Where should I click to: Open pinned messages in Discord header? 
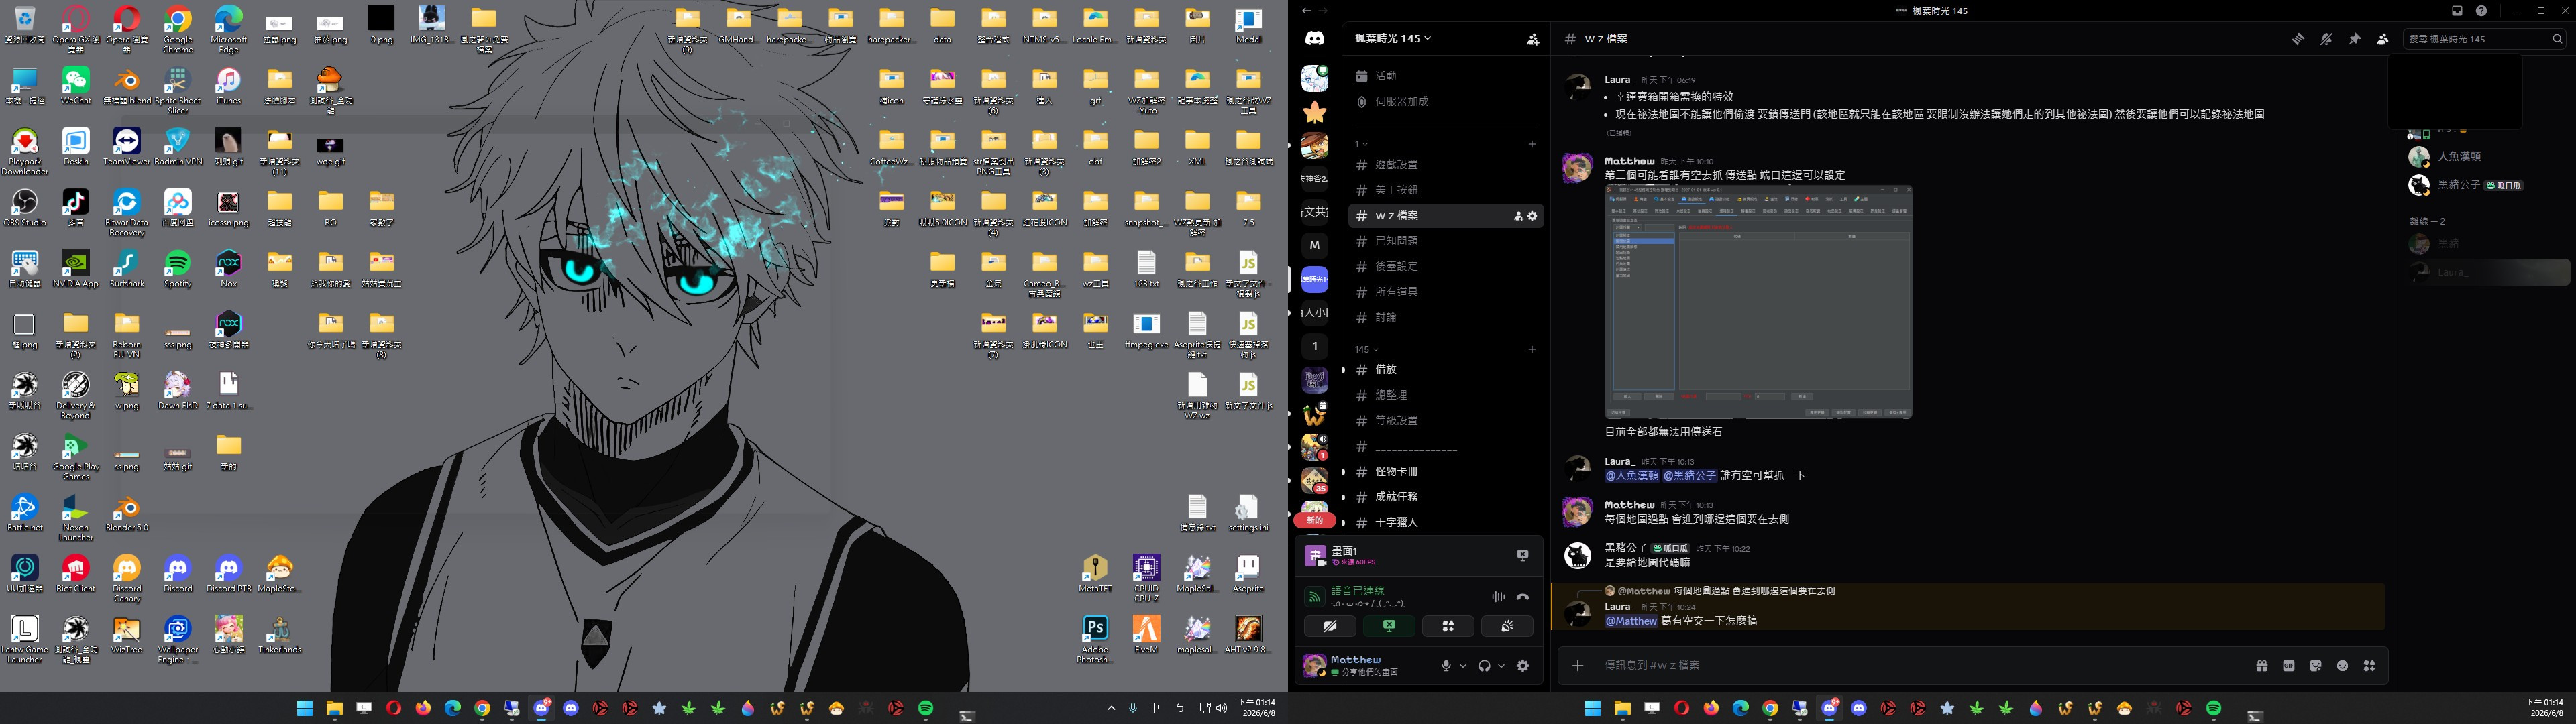pos(2354,39)
